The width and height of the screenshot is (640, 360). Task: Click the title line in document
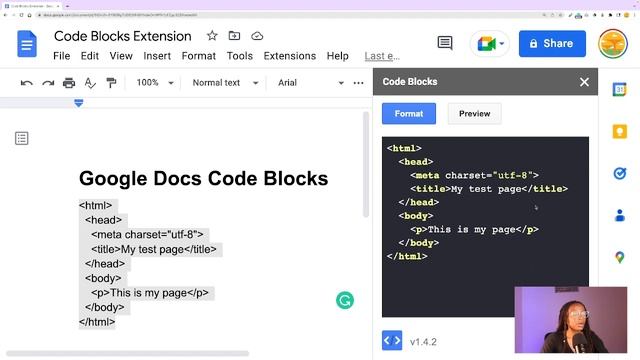tap(154, 249)
